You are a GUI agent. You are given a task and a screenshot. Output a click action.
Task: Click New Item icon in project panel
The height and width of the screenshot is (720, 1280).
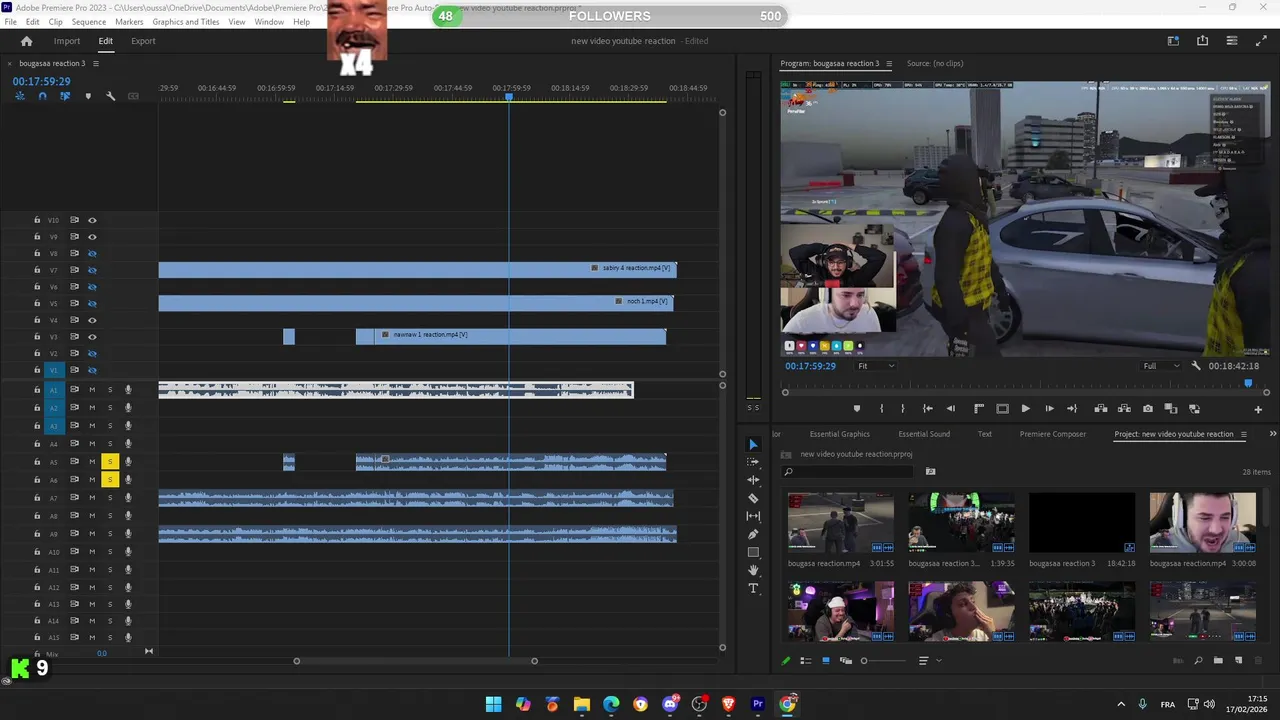(1238, 661)
